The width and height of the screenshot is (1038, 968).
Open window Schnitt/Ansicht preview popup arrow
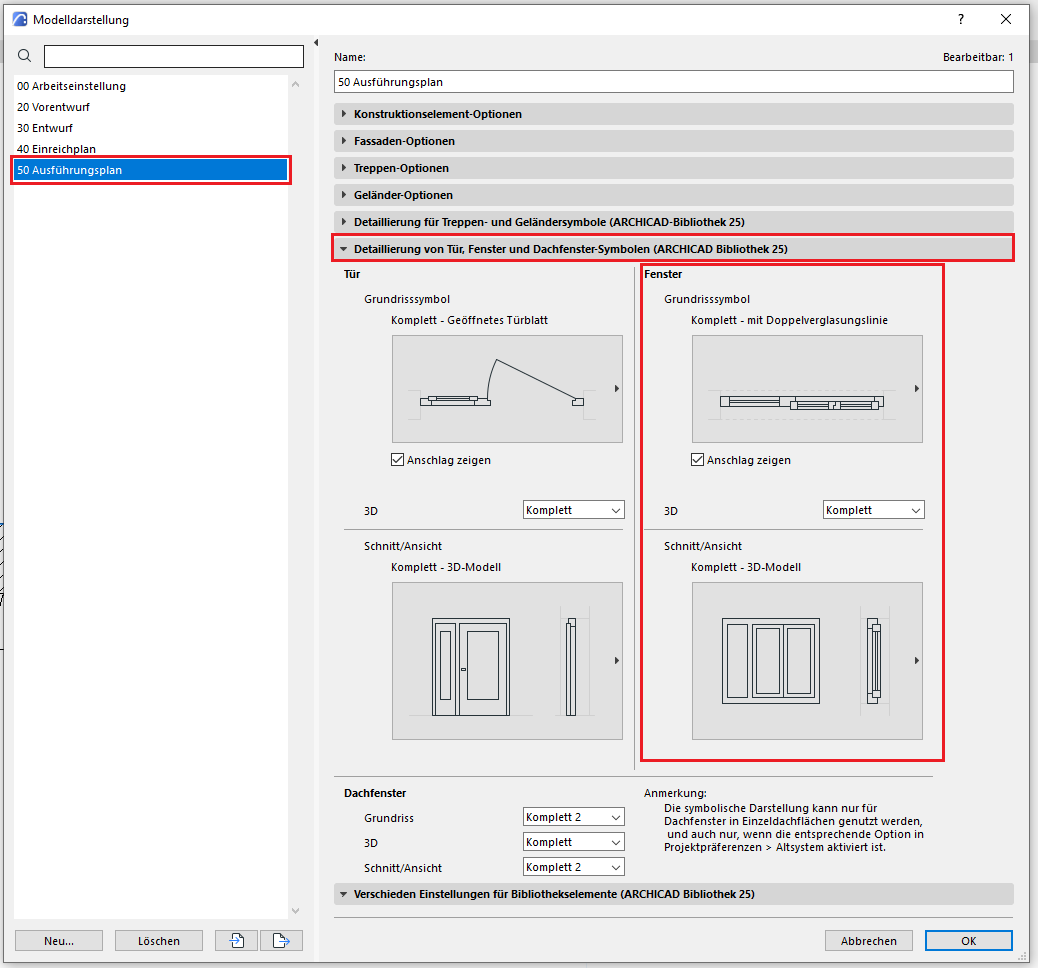pyautogui.click(x=916, y=660)
